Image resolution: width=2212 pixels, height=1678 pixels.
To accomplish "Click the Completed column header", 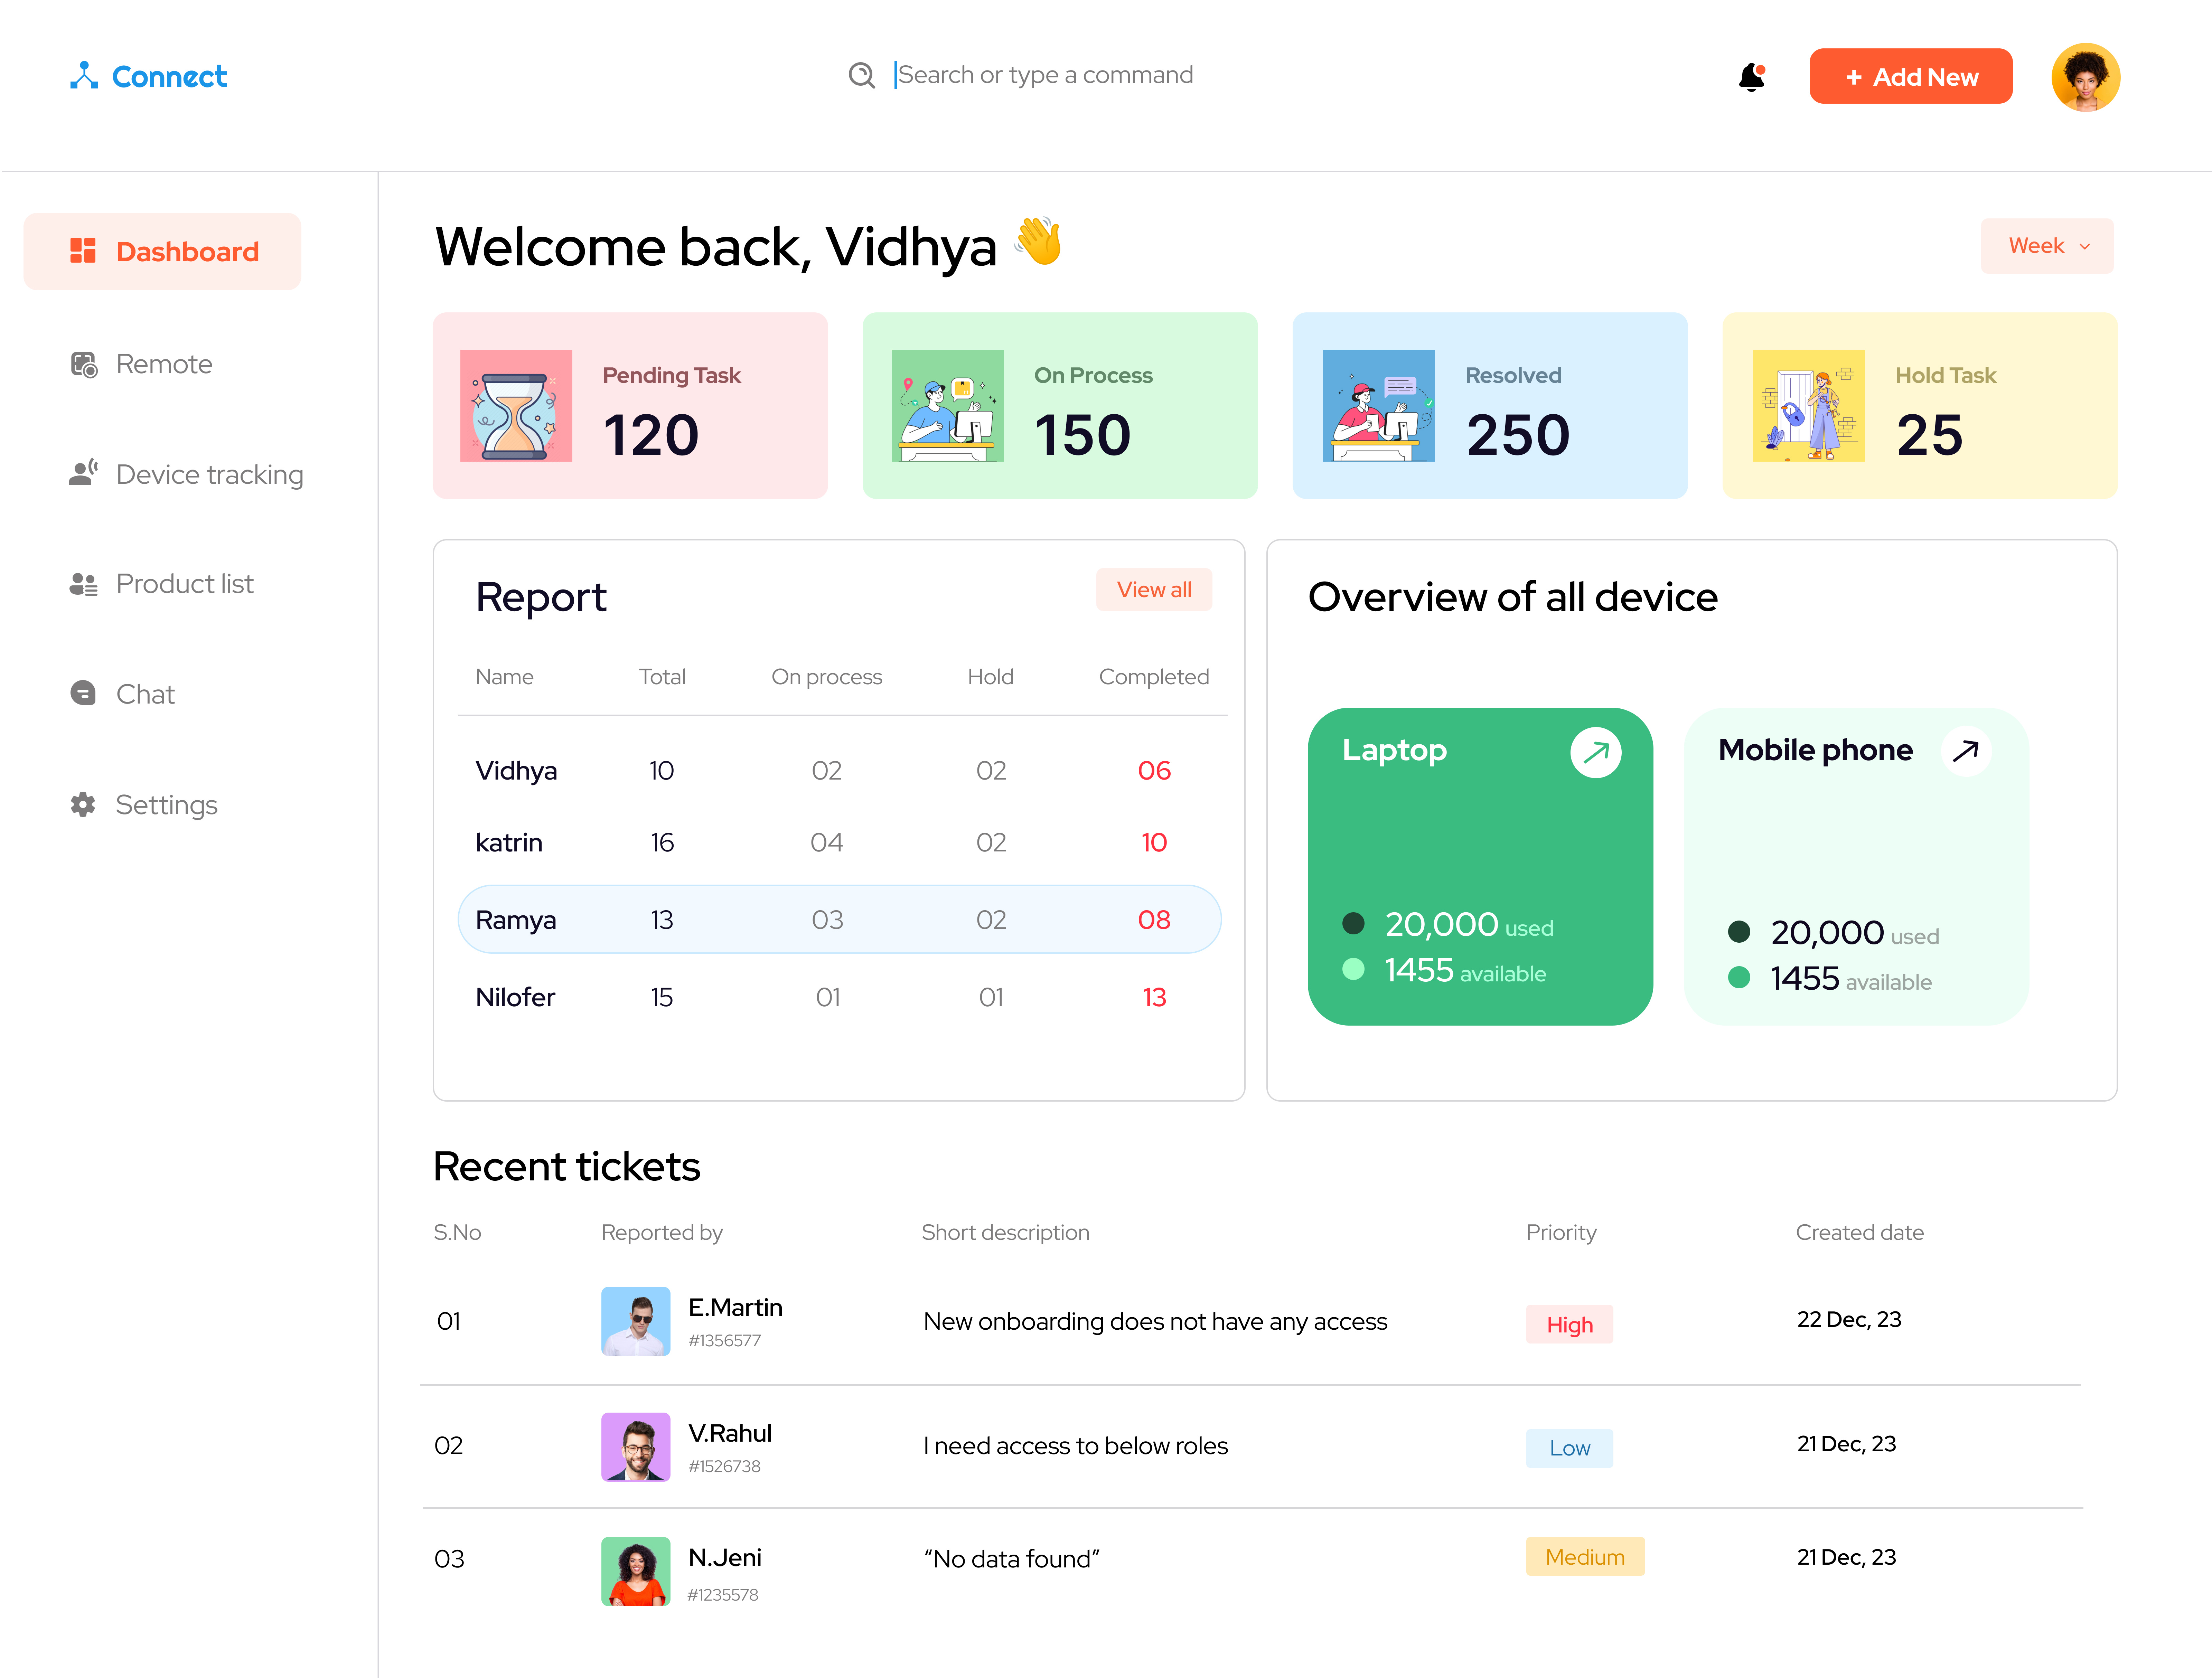I will (1154, 677).
